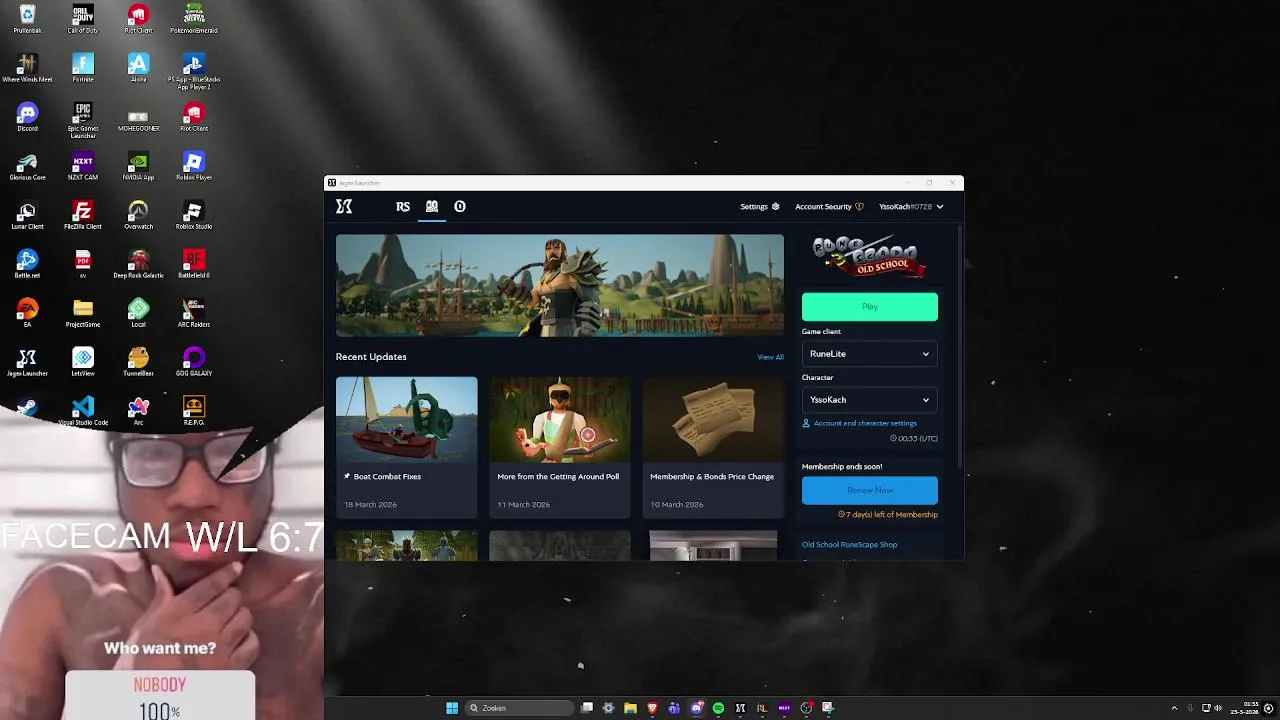The height and width of the screenshot is (720, 1280).
Task: Open launcher Settings
Action: click(x=759, y=207)
